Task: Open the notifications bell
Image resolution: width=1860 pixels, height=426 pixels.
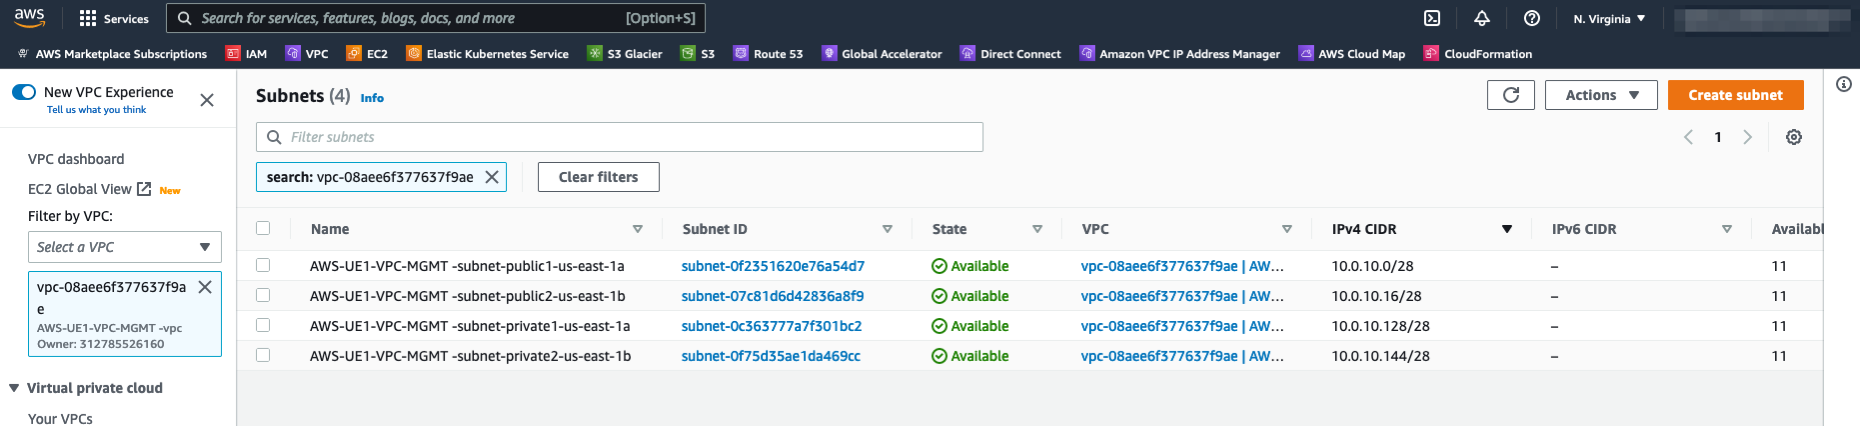Action: tap(1482, 18)
